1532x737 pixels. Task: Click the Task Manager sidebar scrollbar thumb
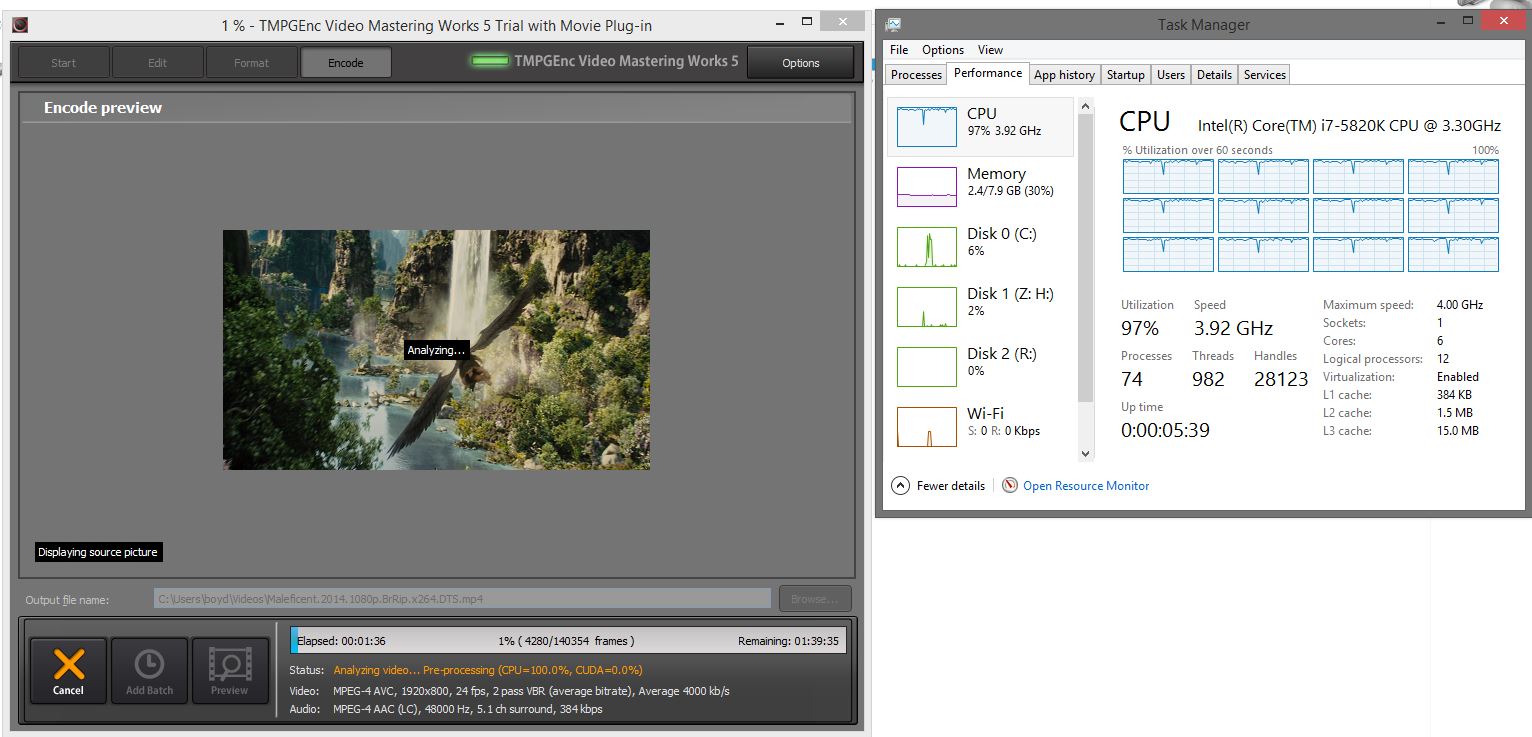pyautogui.click(x=1086, y=258)
